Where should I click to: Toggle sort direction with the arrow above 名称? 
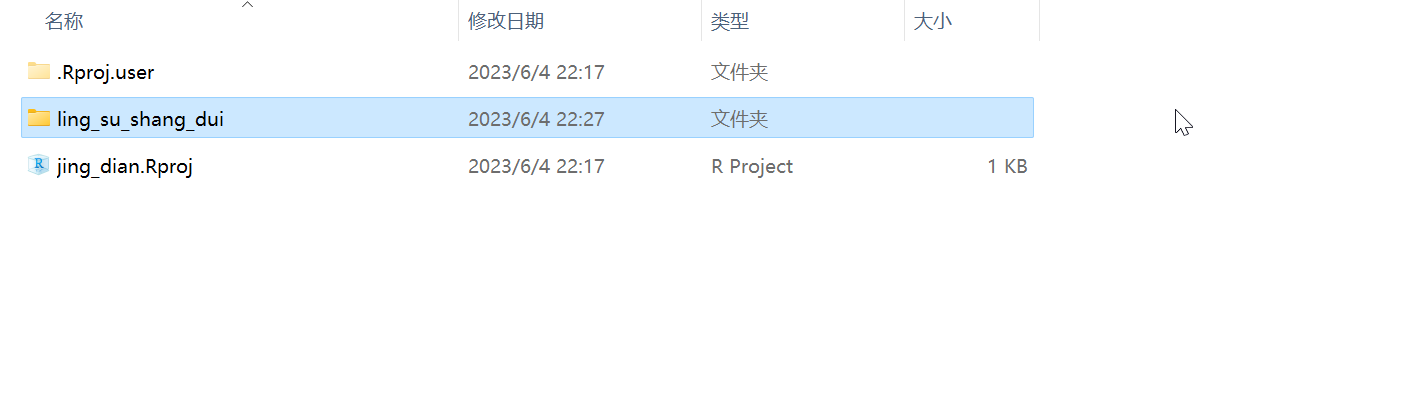click(x=248, y=5)
